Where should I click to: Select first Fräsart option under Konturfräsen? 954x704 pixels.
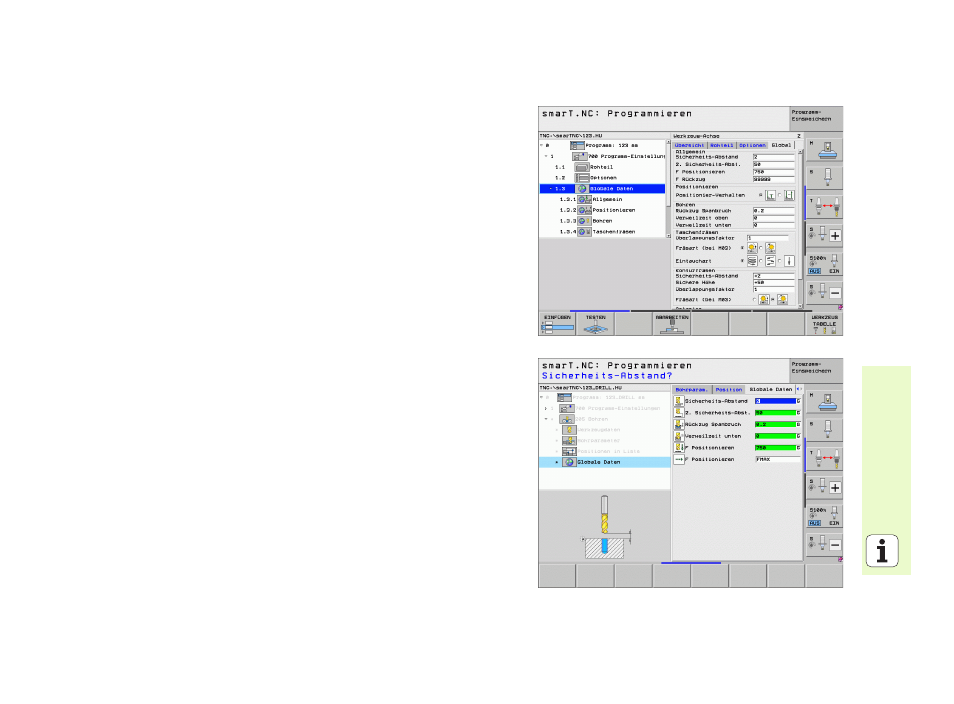[764, 300]
